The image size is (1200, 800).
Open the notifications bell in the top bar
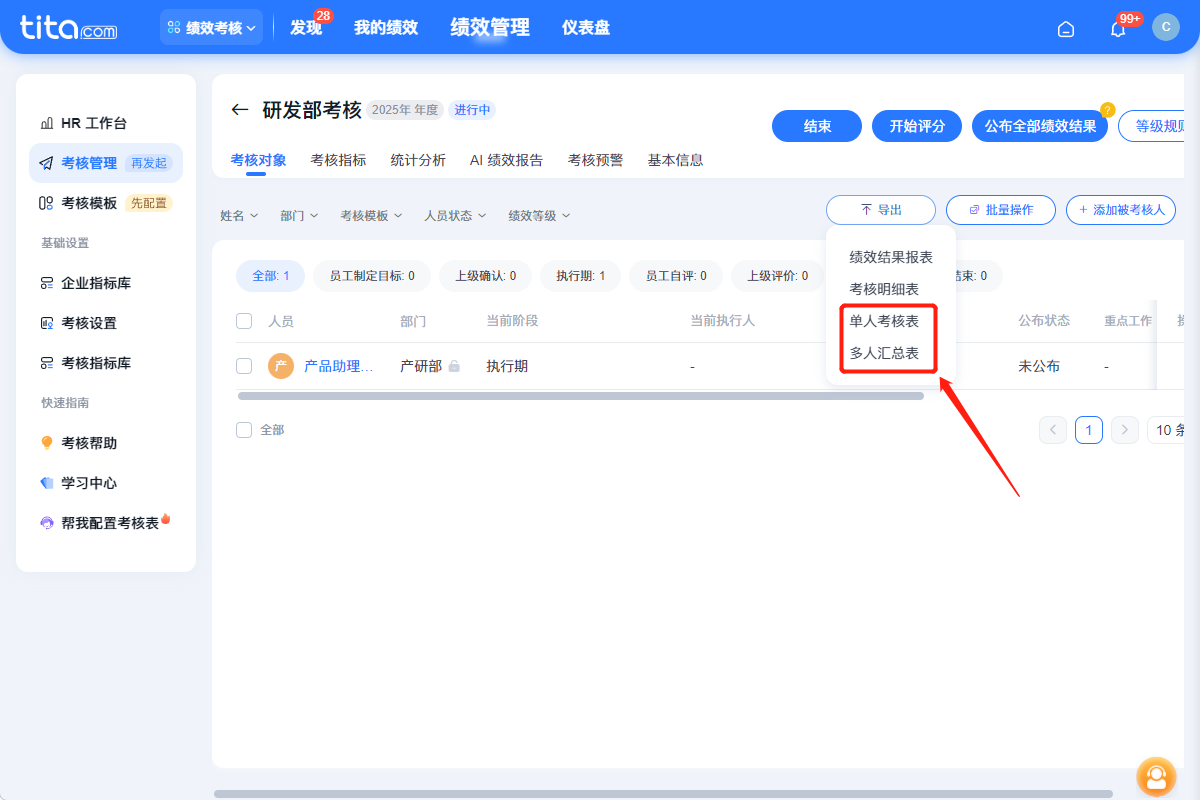click(x=1117, y=29)
